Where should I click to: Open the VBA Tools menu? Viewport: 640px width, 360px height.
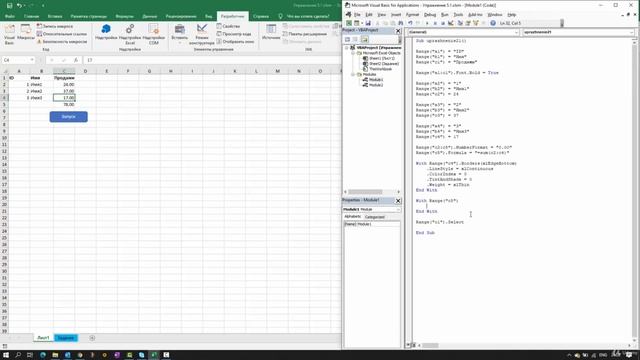(x=458, y=15)
